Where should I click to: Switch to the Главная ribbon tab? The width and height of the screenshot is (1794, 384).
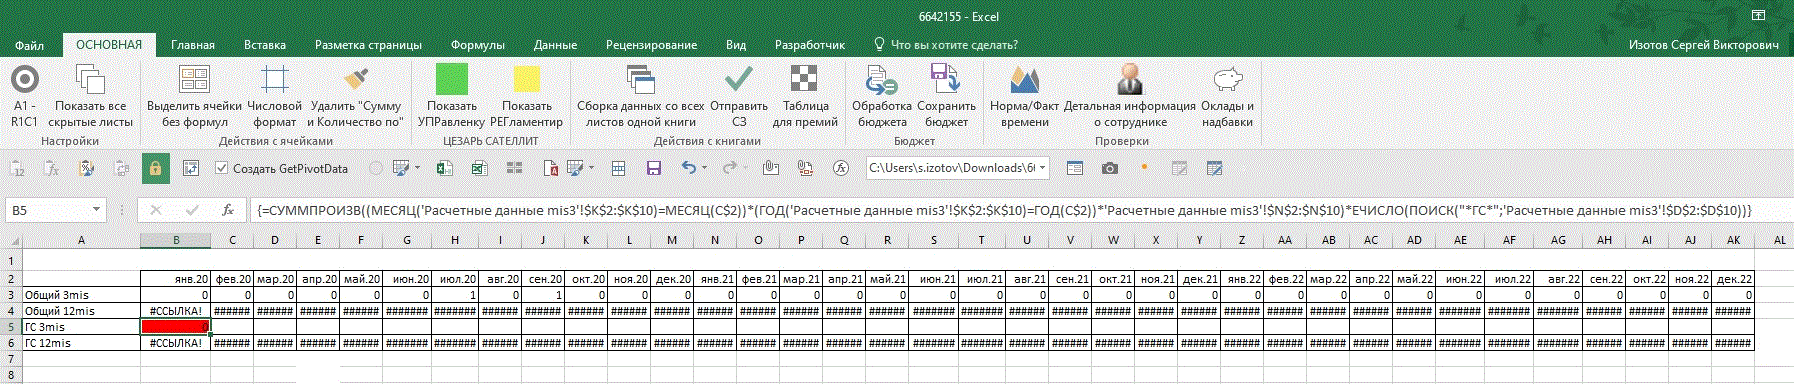coord(193,45)
